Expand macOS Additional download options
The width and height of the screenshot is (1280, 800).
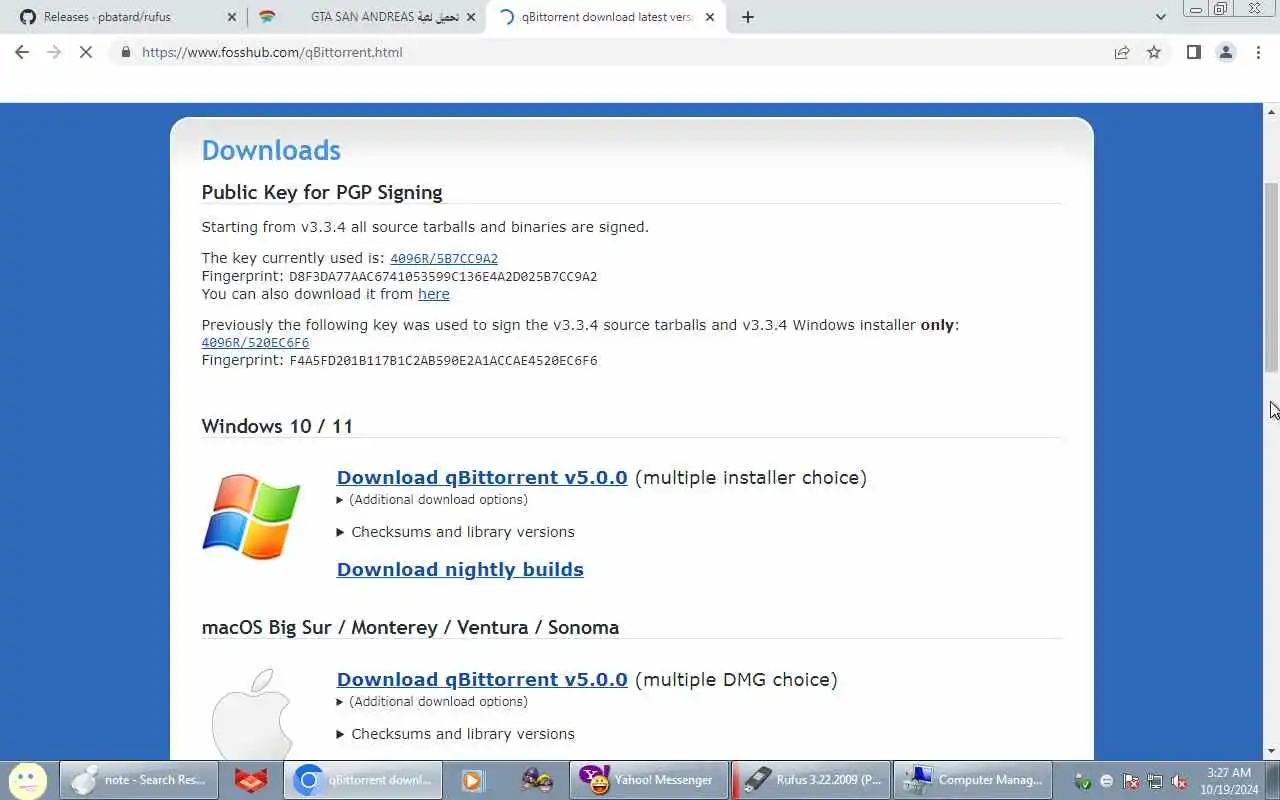(432, 701)
